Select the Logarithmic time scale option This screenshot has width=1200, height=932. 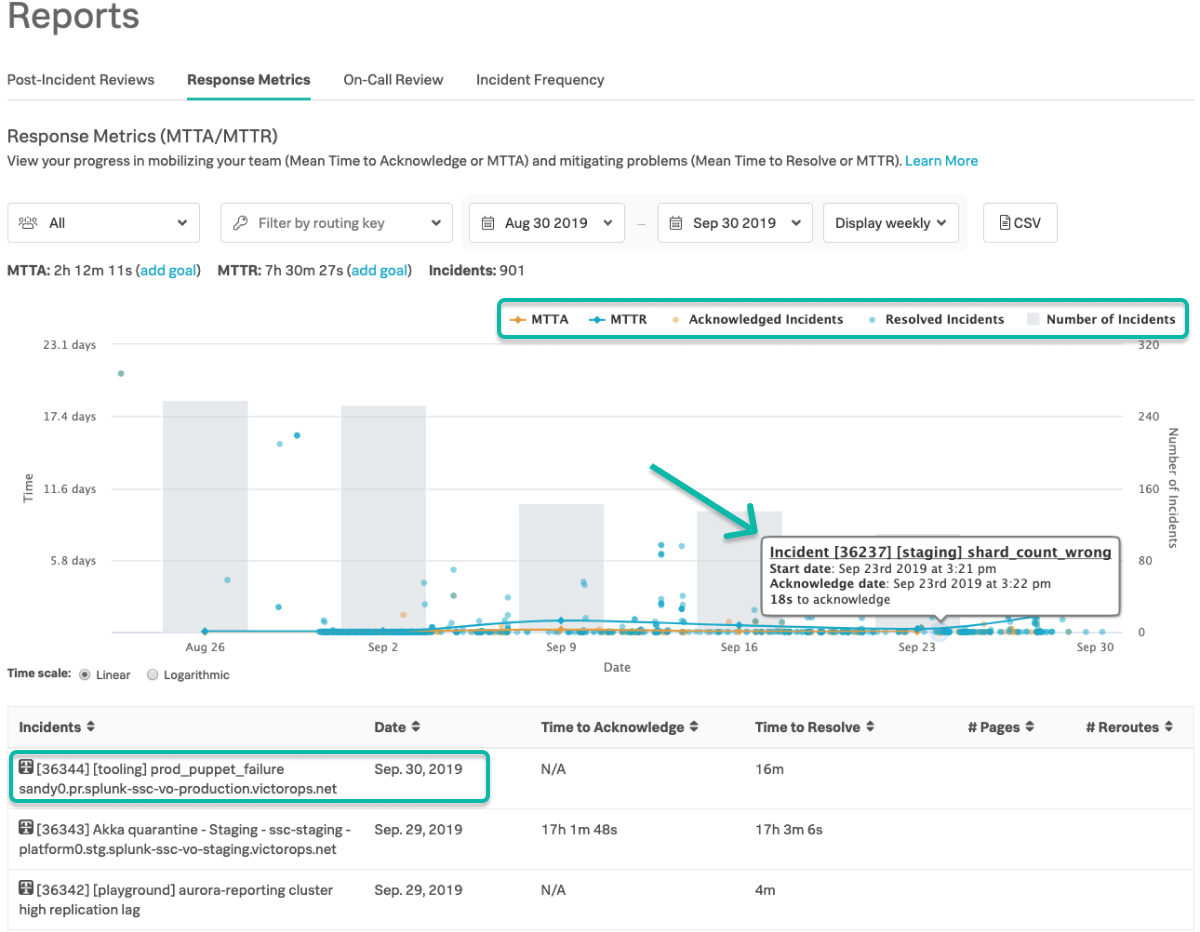(x=152, y=674)
